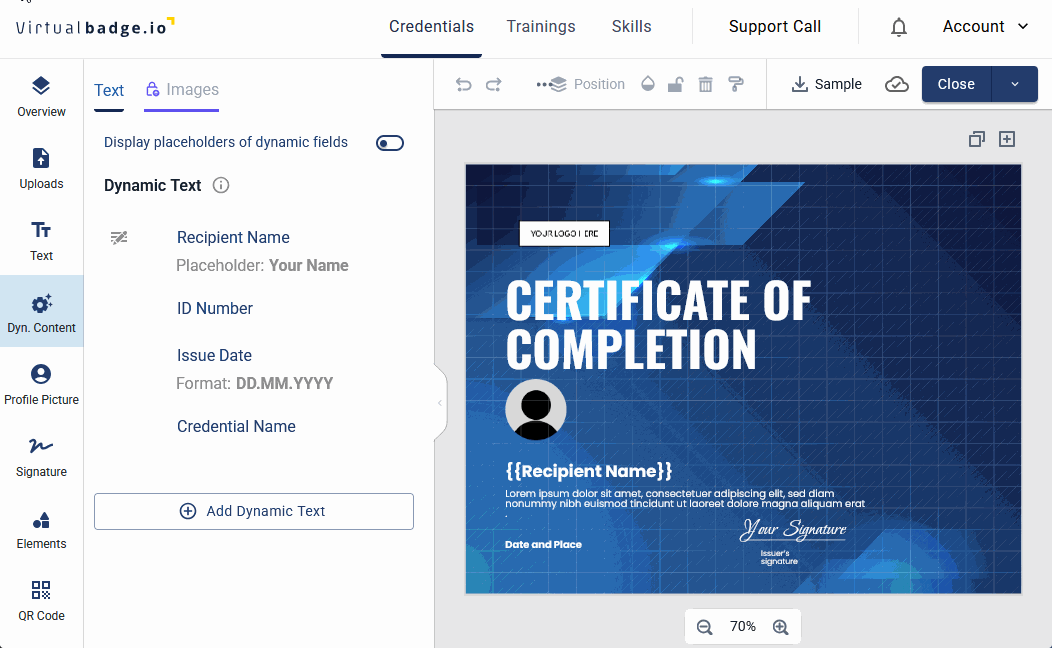Click the trash delete icon in toolbar
This screenshot has height=648, width=1052.
pyautogui.click(x=706, y=85)
